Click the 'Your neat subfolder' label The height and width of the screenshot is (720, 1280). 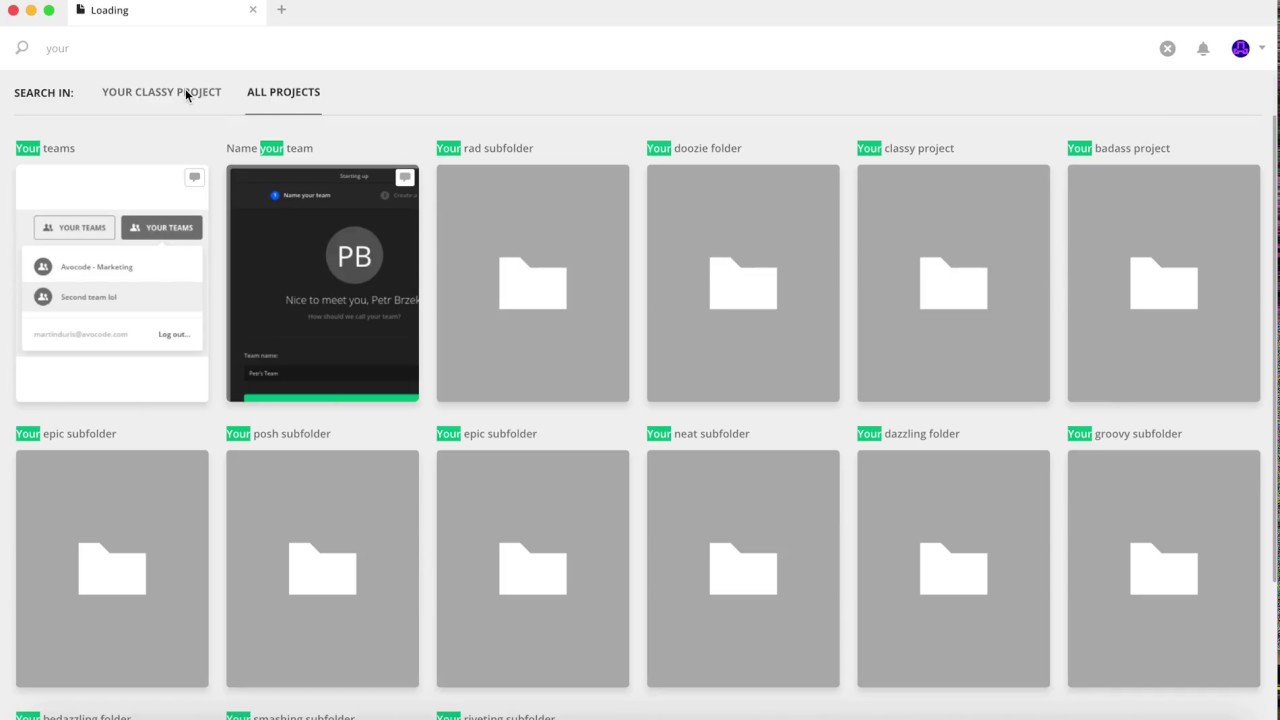pos(698,434)
